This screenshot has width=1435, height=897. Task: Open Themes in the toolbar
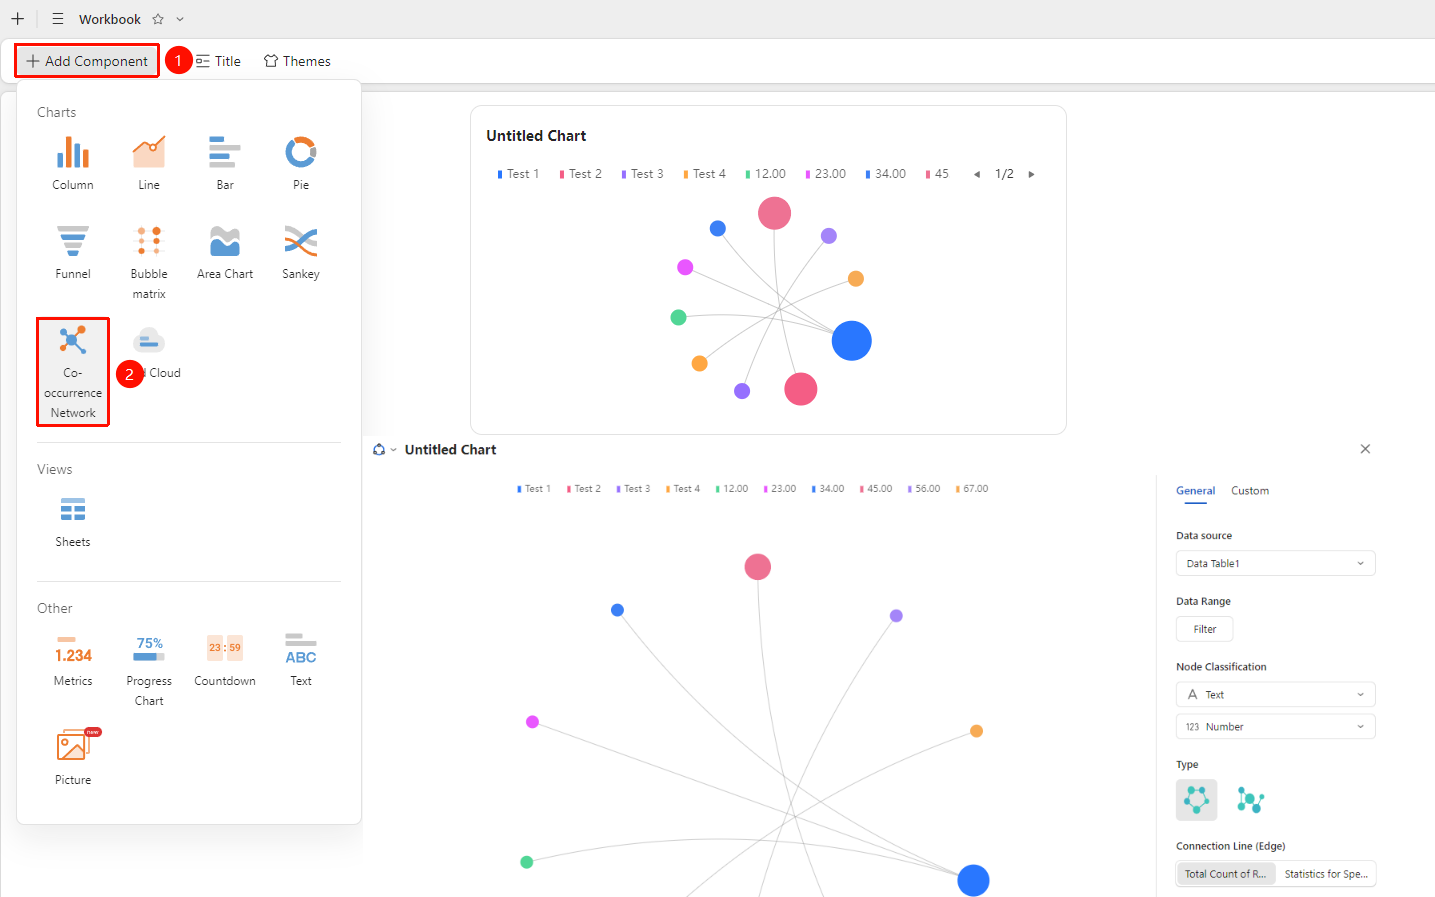pyautogui.click(x=297, y=61)
